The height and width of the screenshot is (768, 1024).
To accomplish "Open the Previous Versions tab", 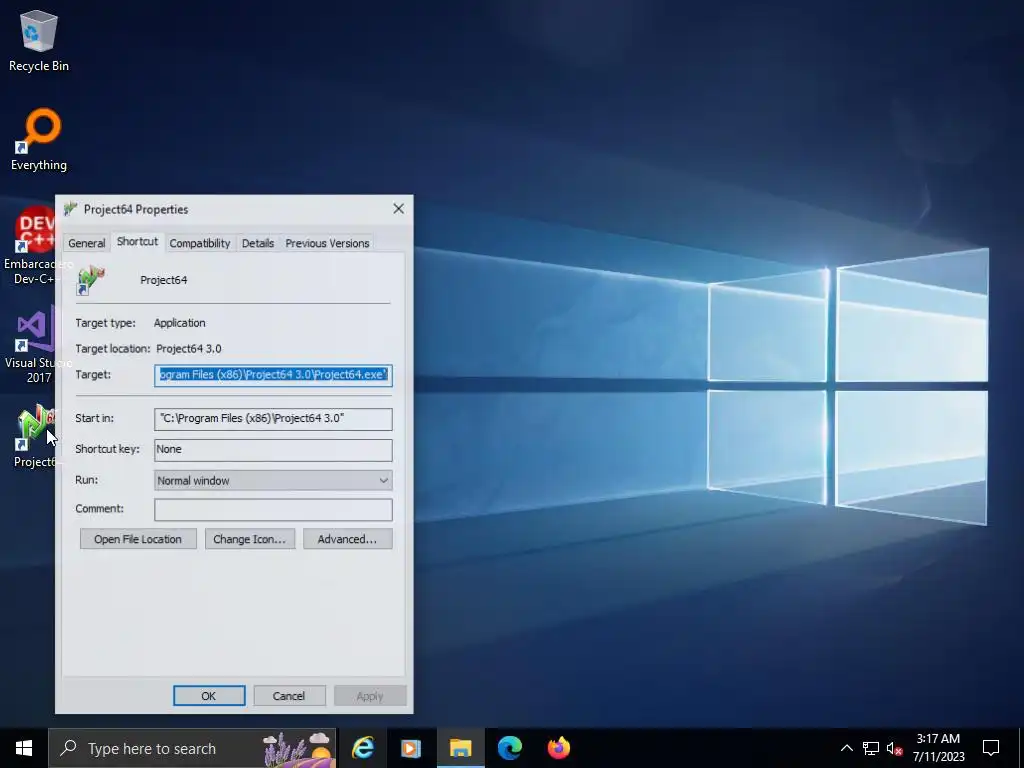I will (327, 243).
